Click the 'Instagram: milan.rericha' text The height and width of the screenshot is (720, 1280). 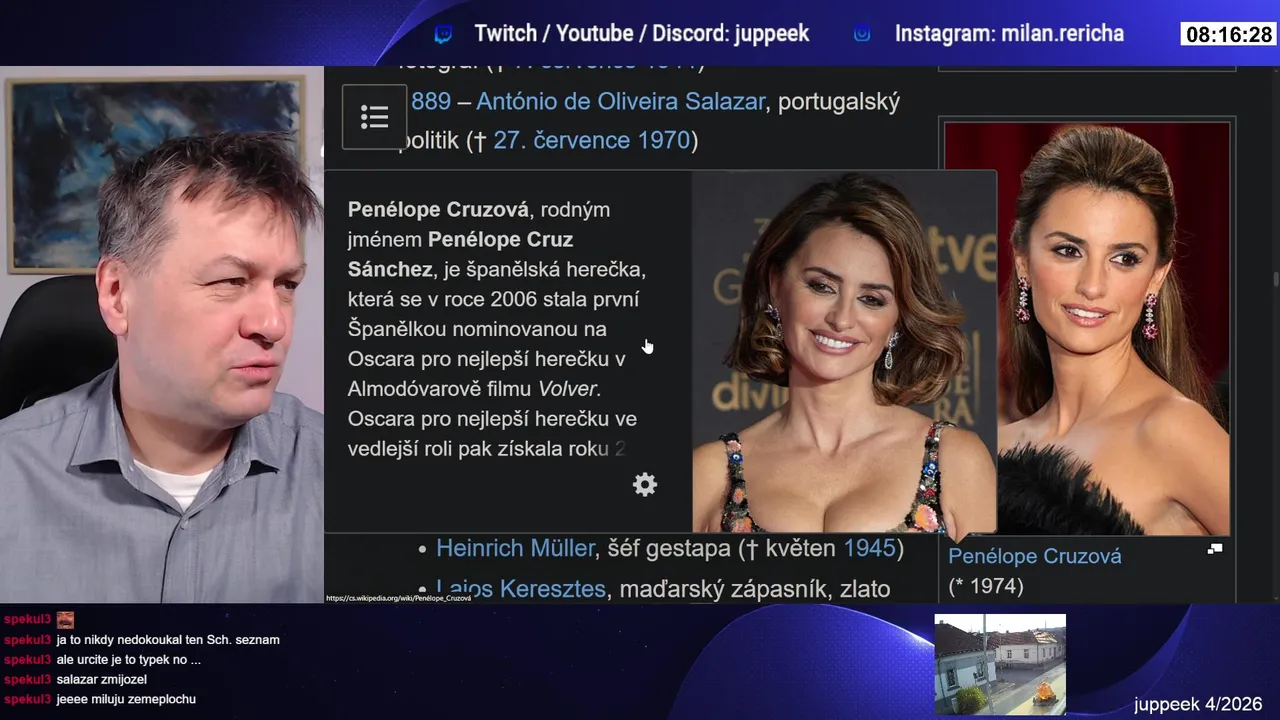1009,34
